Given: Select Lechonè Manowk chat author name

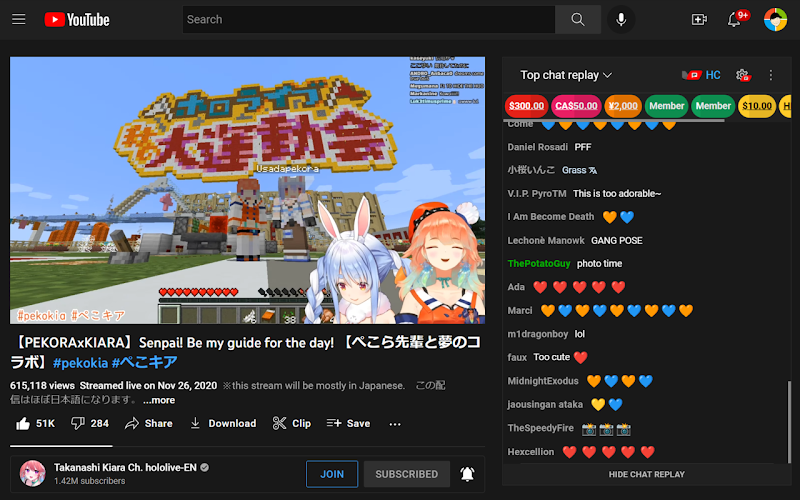Looking at the screenshot, I should [546, 240].
